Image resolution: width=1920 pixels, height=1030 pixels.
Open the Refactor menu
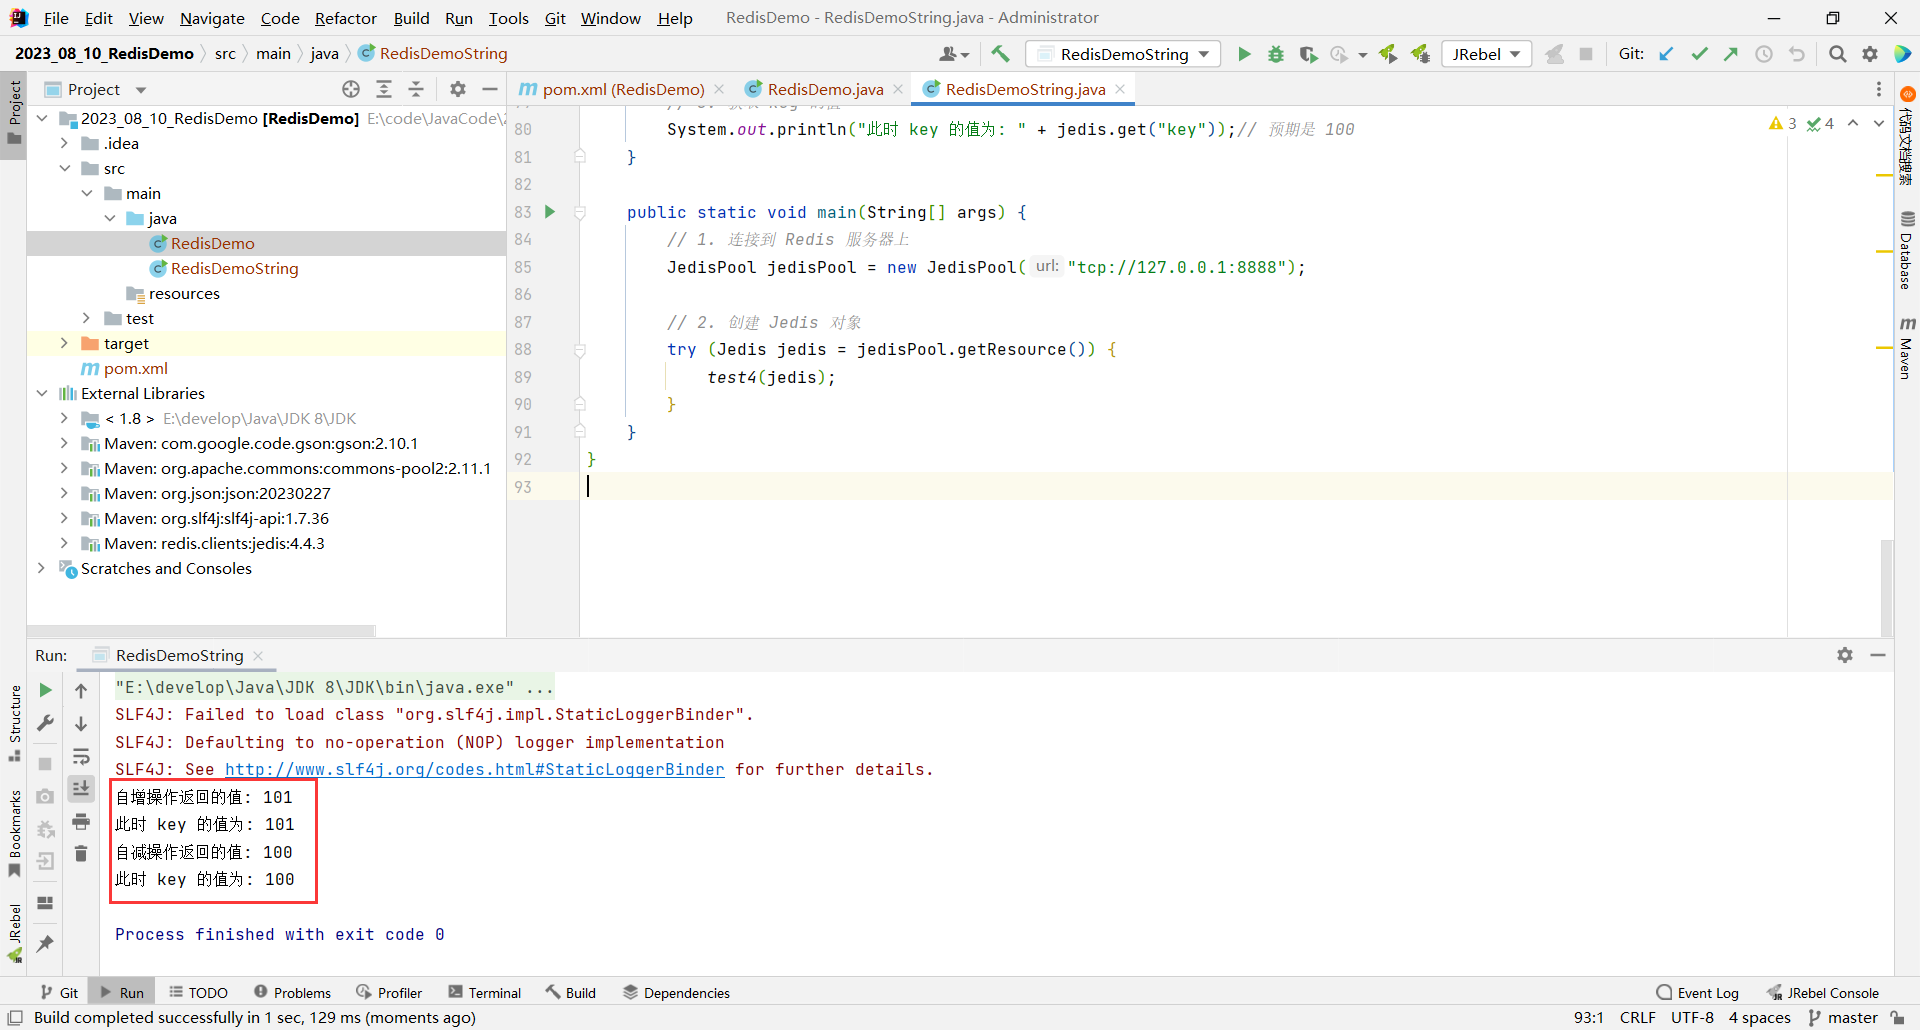tap(345, 18)
